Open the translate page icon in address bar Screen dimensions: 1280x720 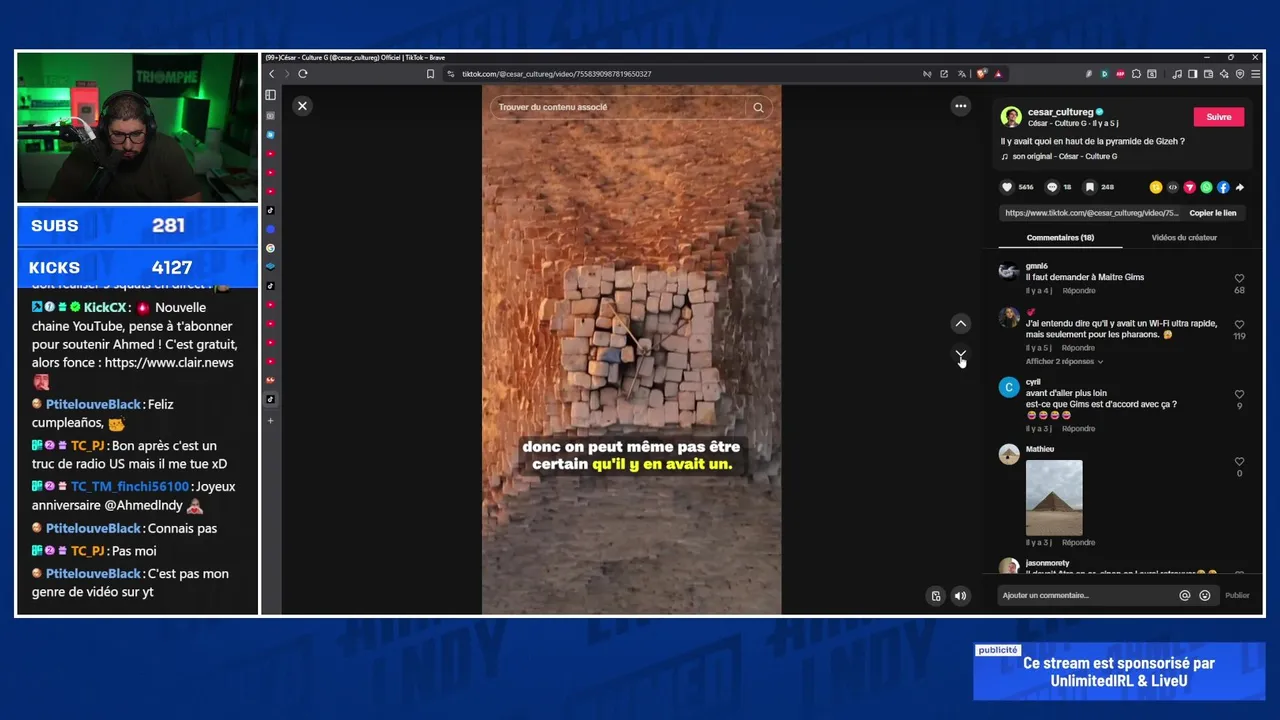[x=962, y=74]
